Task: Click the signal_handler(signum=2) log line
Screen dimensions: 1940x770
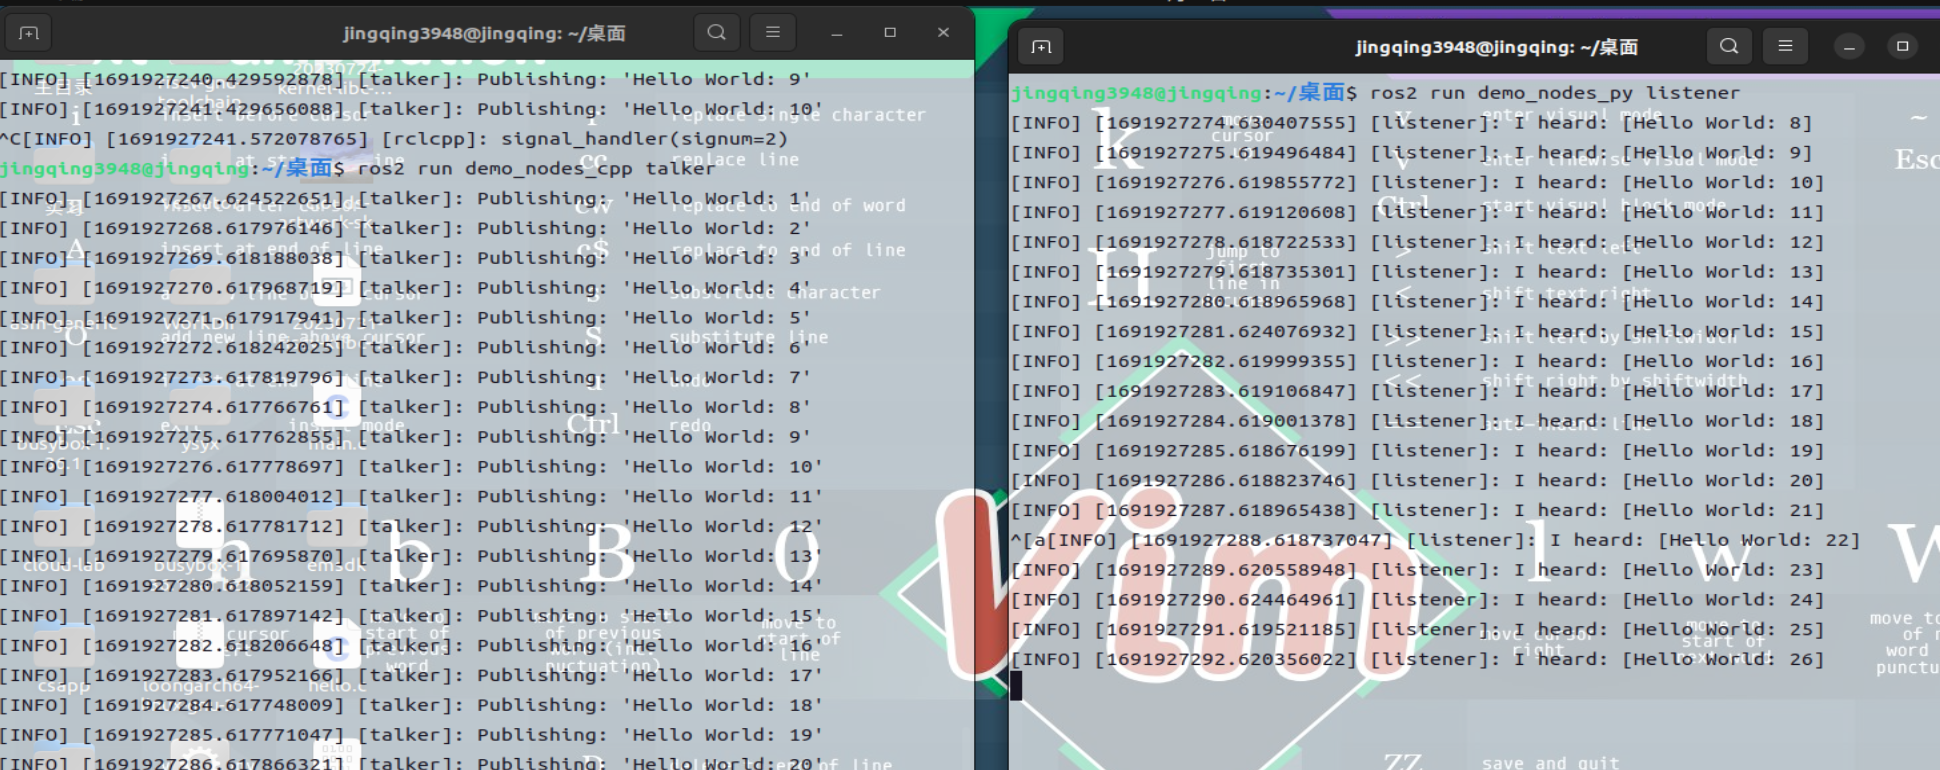Action: pos(395,138)
